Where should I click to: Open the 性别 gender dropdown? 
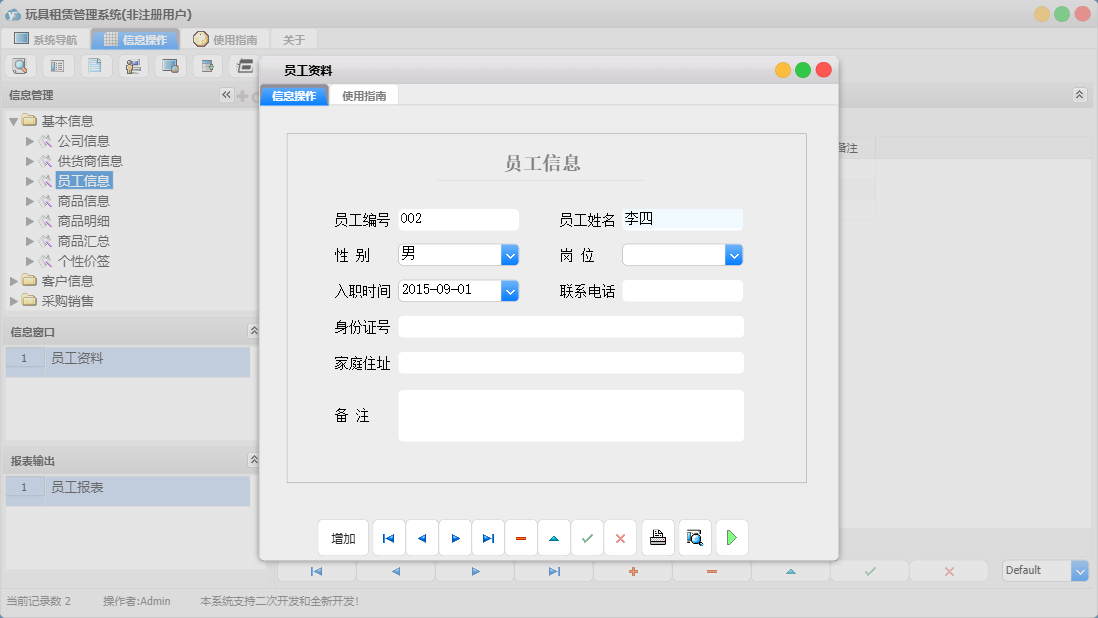tap(510, 254)
